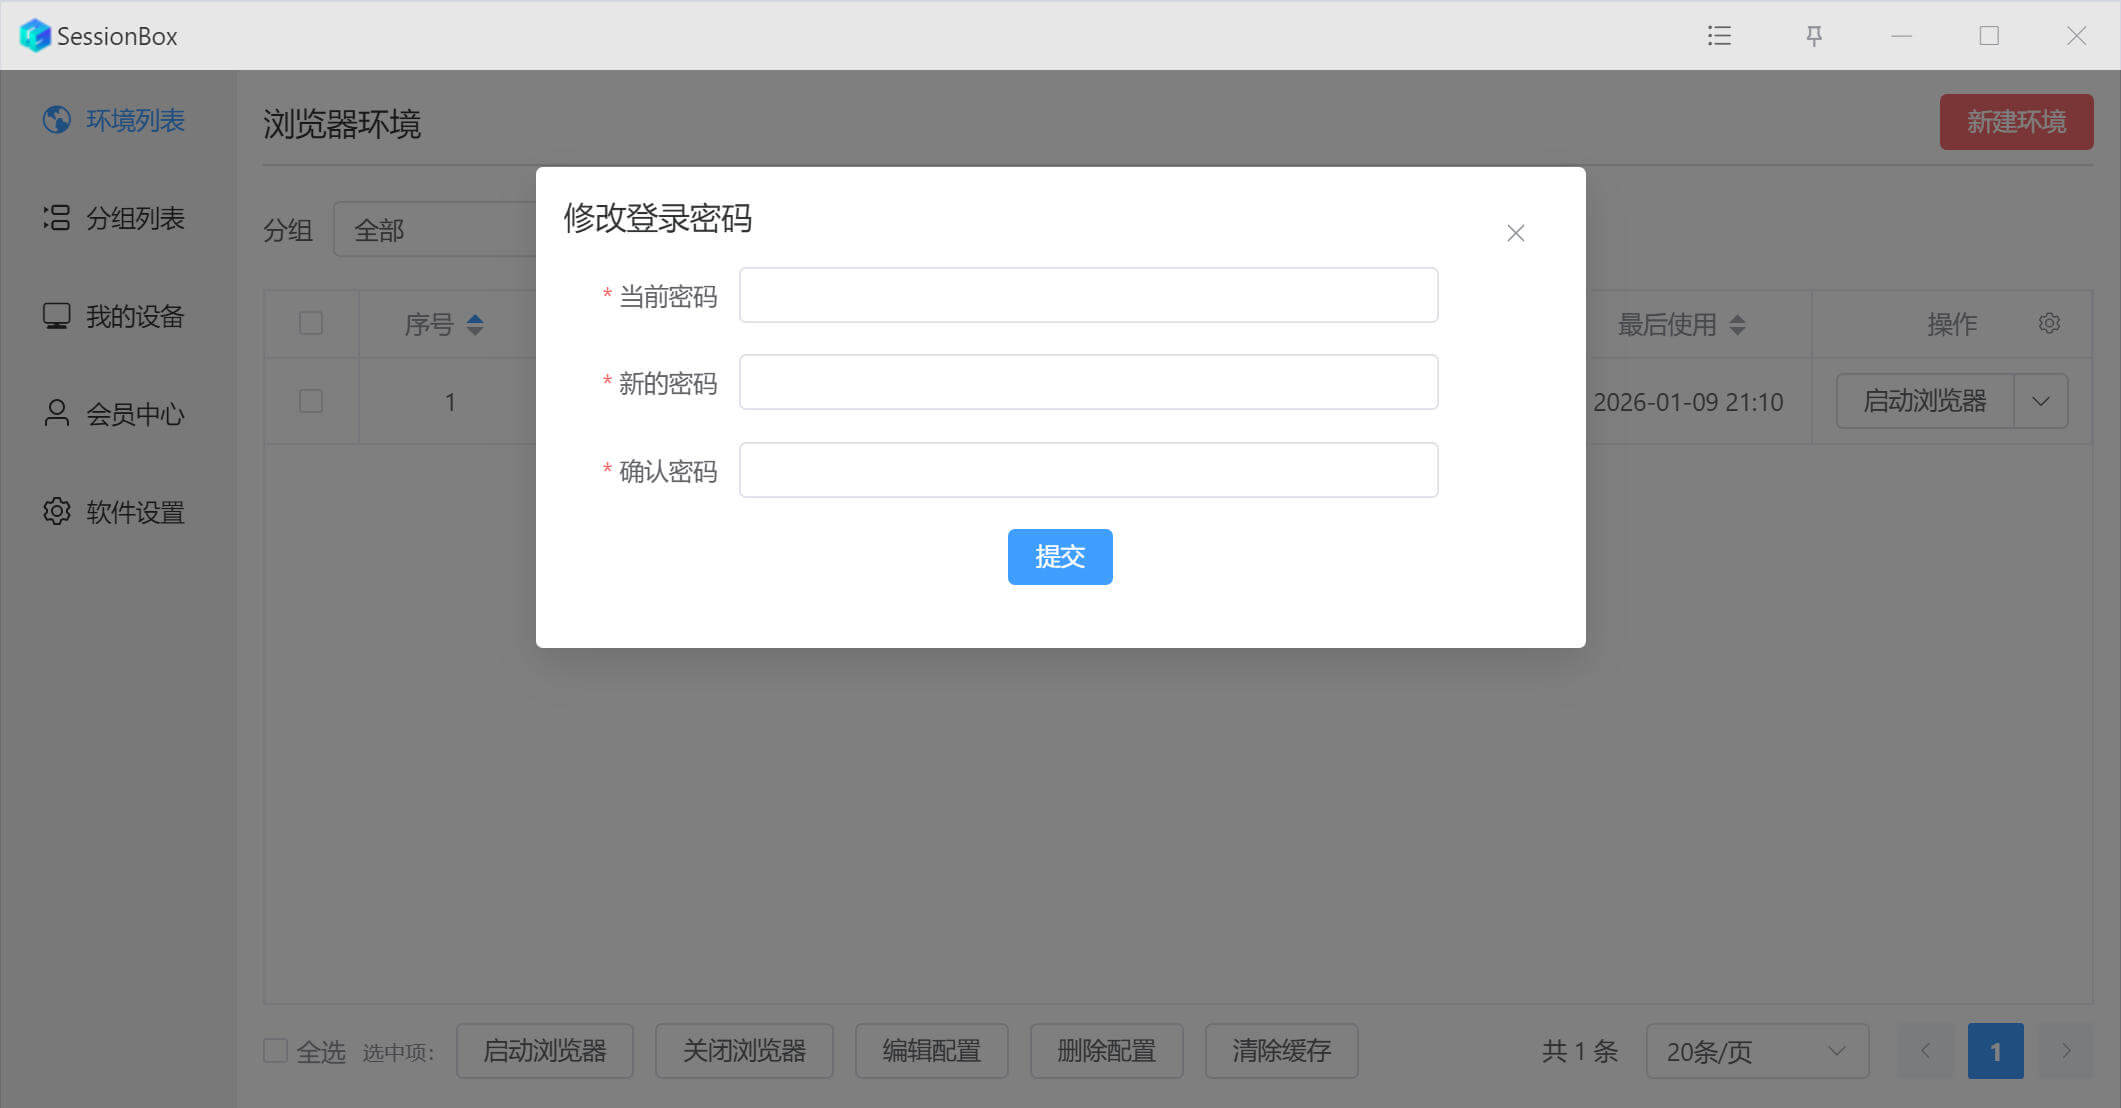The width and height of the screenshot is (2121, 1108).
Task: Sort by 序号 column arrows
Action: (475, 324)
